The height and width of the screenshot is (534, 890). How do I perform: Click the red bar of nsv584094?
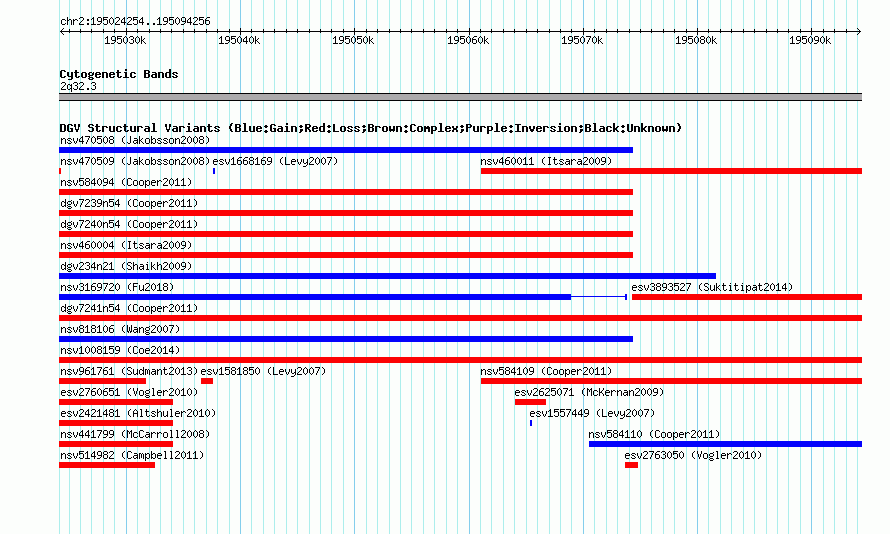[346, 192]
